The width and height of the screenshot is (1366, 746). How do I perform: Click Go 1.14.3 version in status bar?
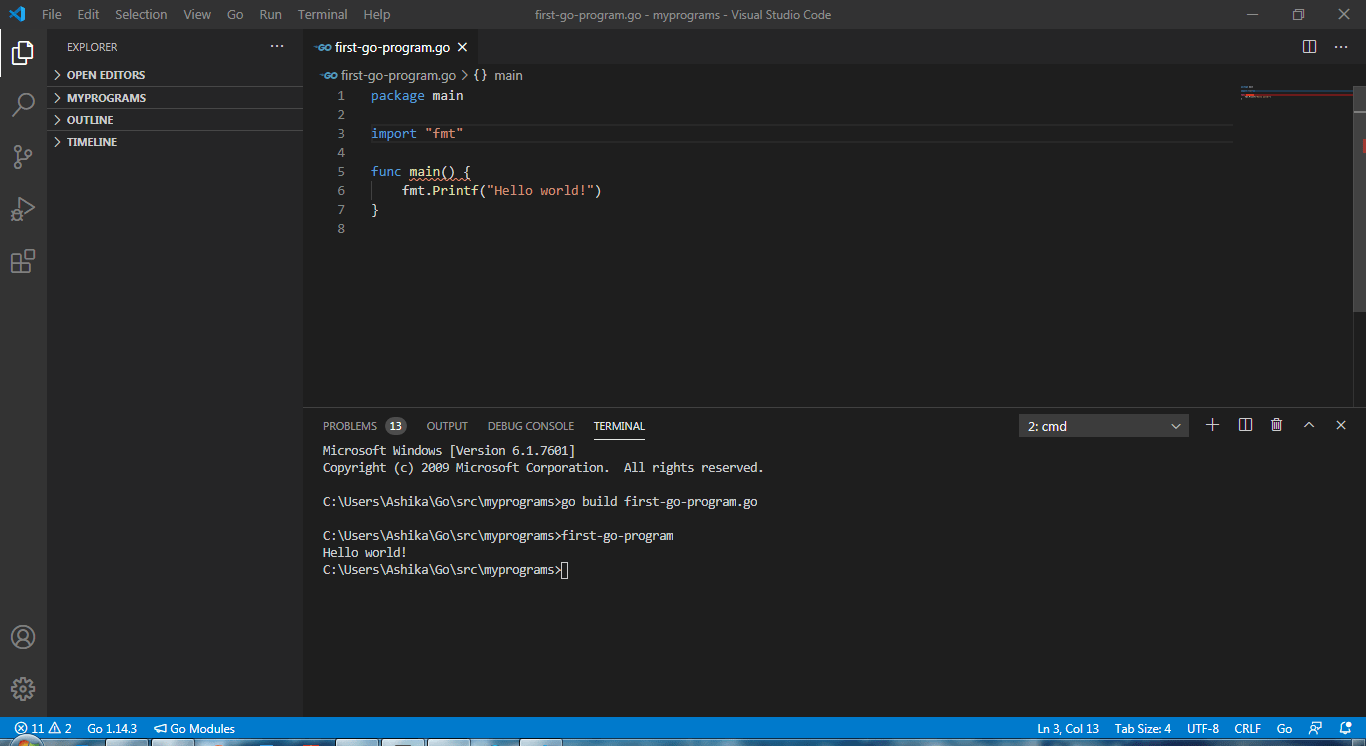[x=112, y=729]
